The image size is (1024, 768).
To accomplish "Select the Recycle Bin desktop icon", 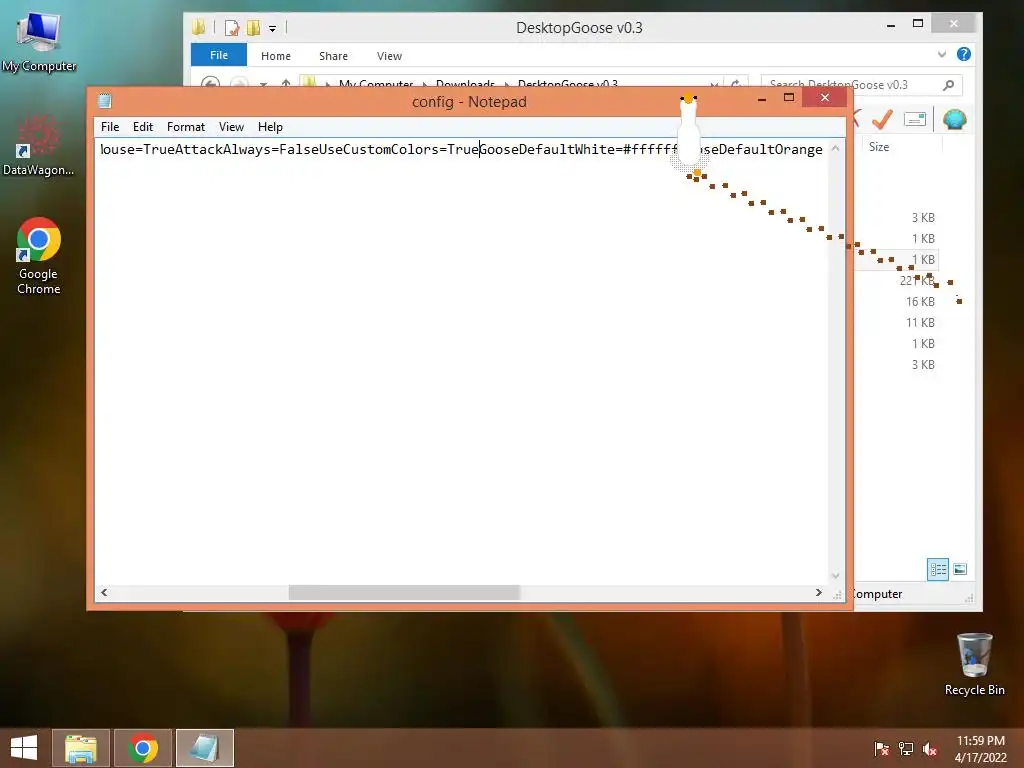I will point(974,665).
